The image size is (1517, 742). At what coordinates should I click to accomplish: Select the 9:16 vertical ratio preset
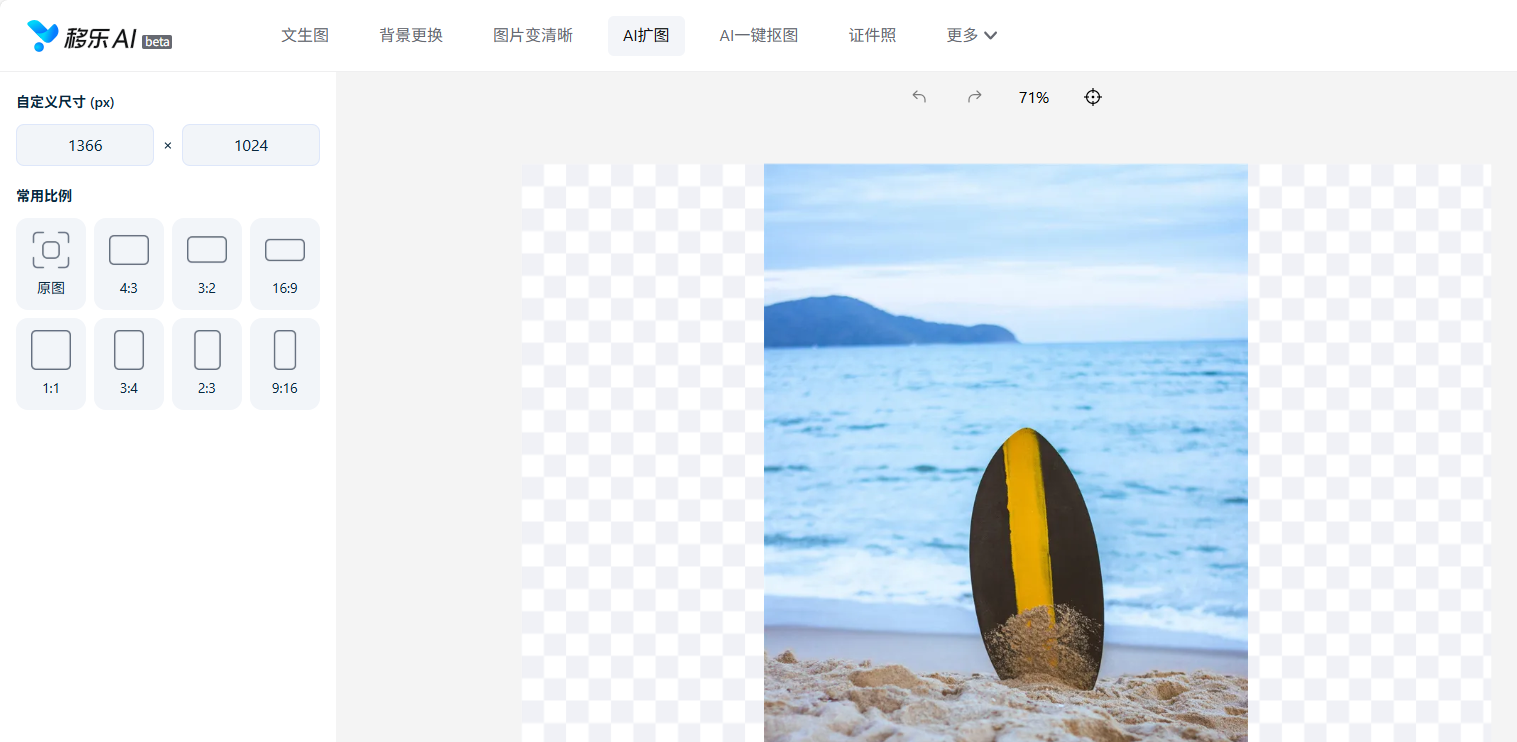(x=285, y=363)
